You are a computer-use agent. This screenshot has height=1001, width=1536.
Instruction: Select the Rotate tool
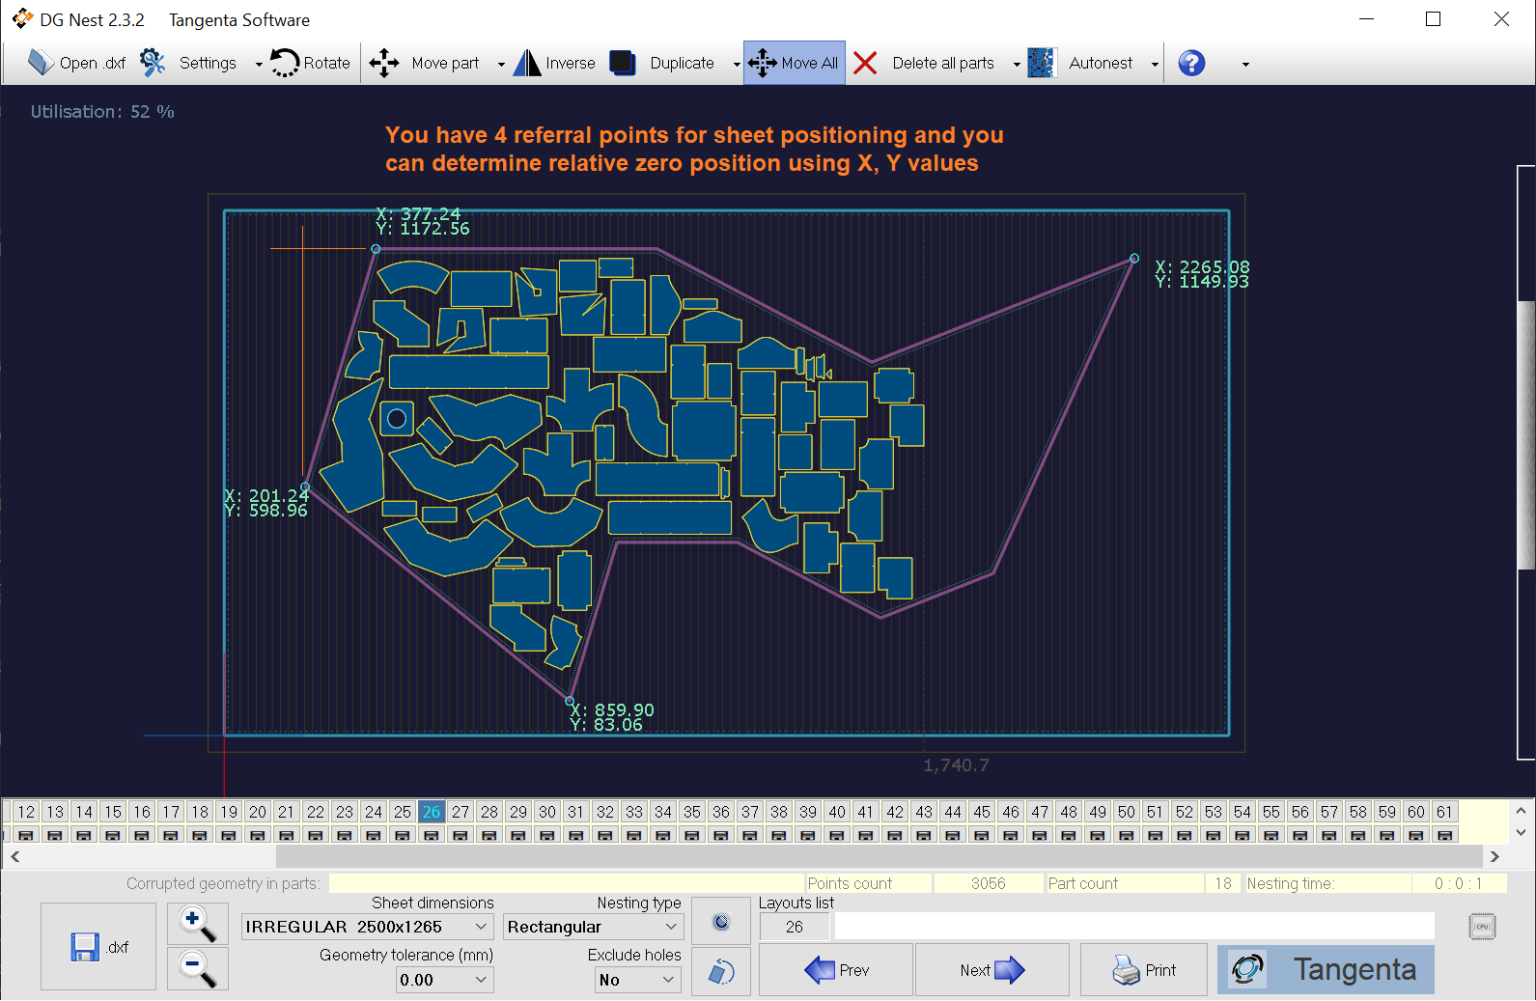(x=308, y=62)
